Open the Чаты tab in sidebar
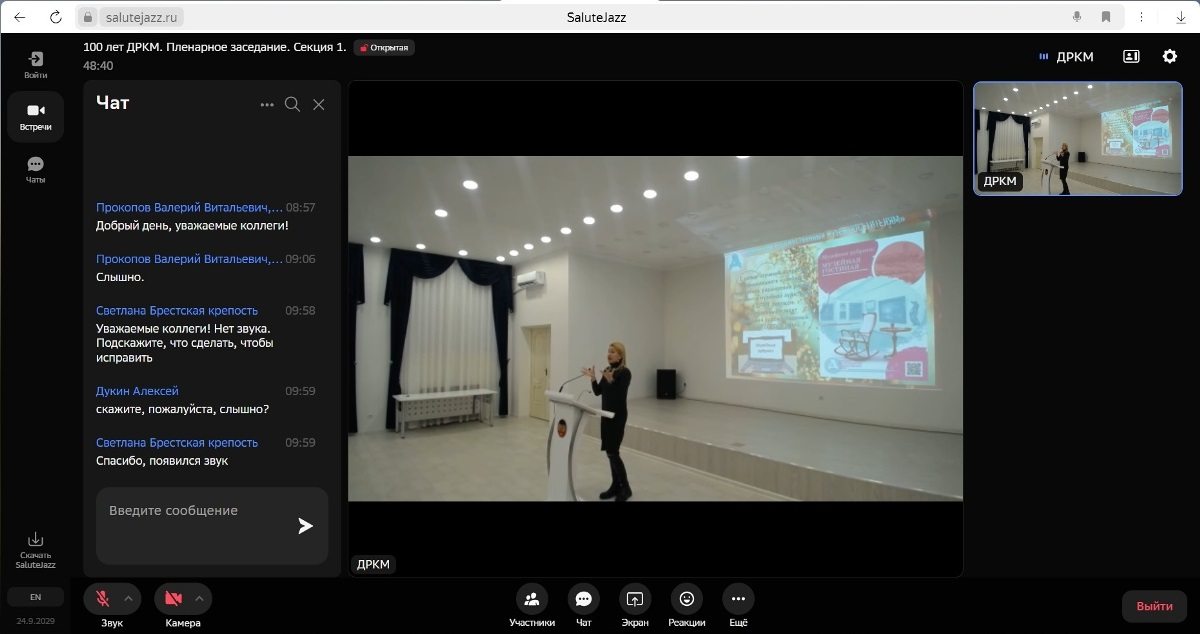This screenshot has height=634, width=1200. 36,169
